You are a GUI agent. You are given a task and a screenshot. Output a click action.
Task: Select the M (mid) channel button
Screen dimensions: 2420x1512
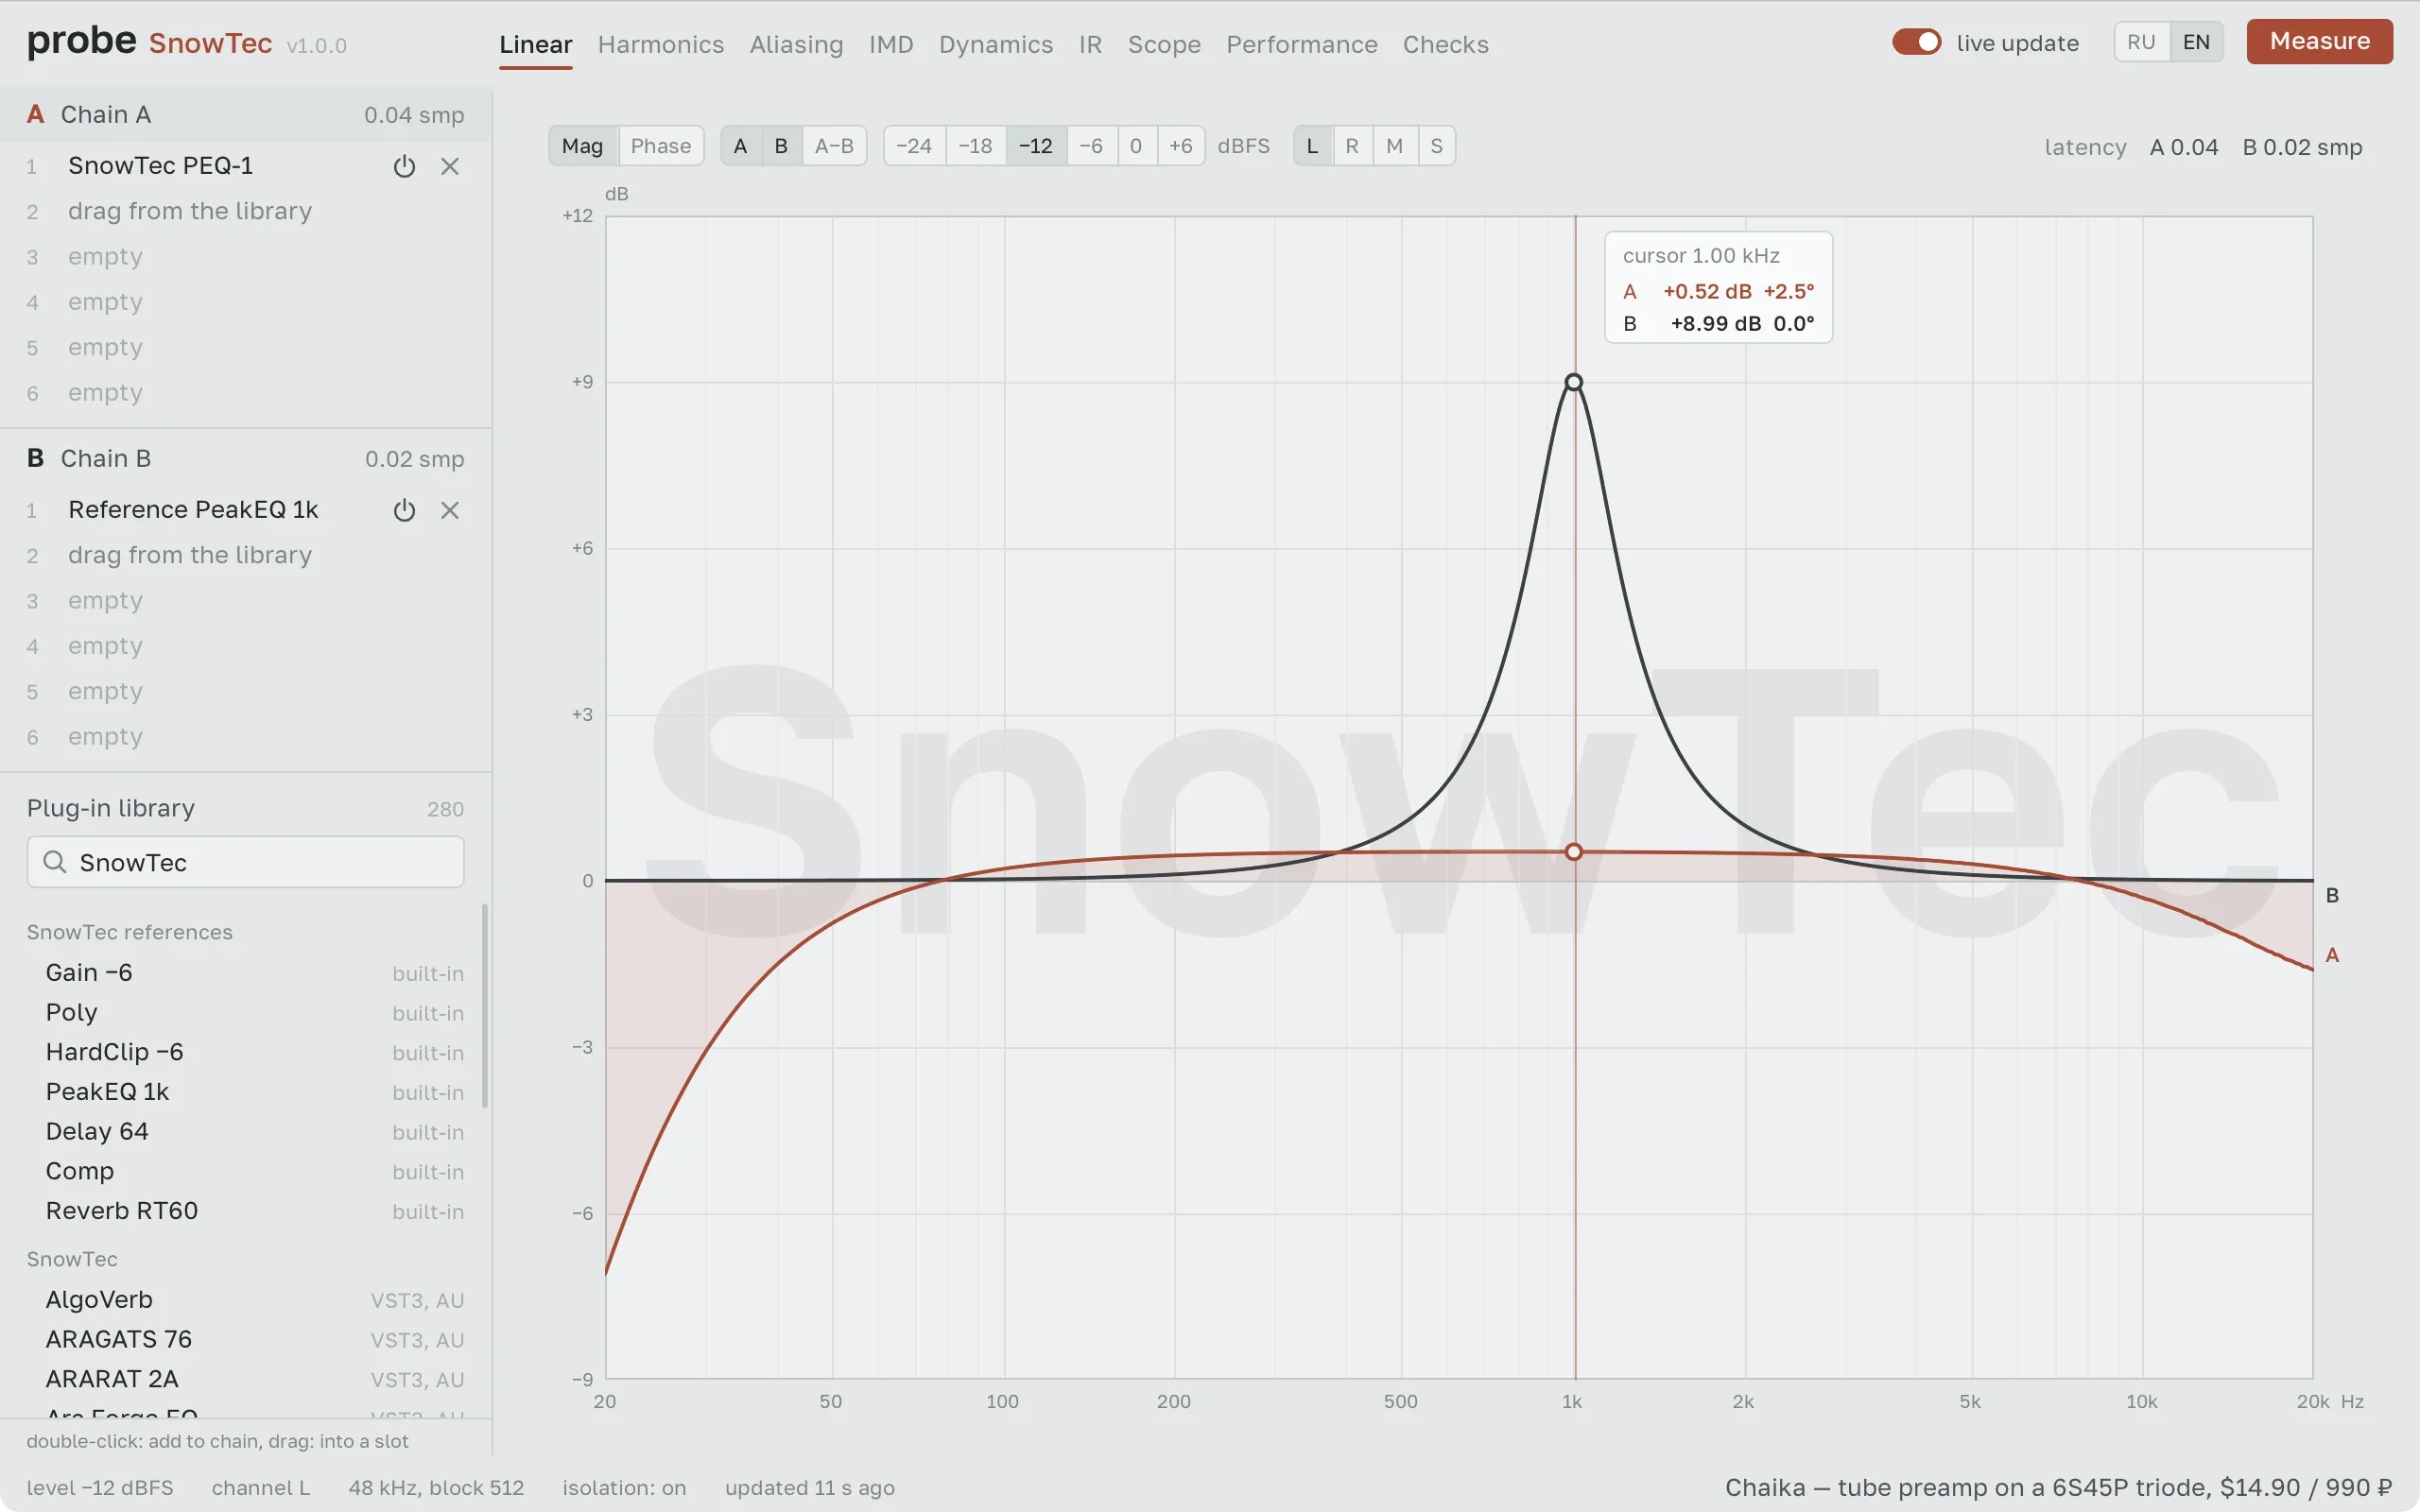[1395, 146]
